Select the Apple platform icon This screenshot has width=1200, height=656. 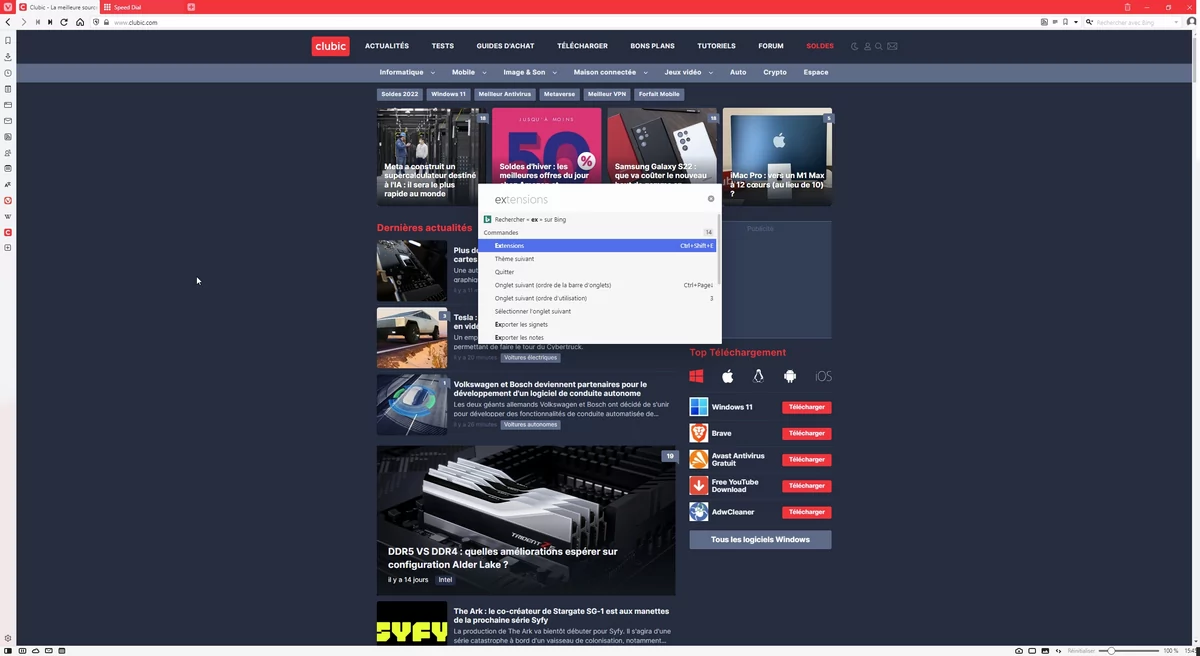point(728,377)
